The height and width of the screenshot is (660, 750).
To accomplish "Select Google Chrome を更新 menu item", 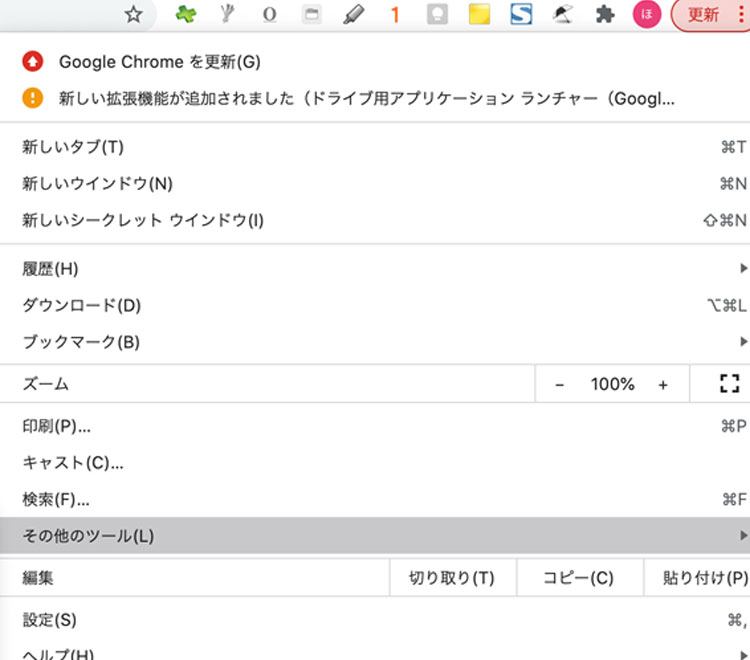I will coord(160,62).
